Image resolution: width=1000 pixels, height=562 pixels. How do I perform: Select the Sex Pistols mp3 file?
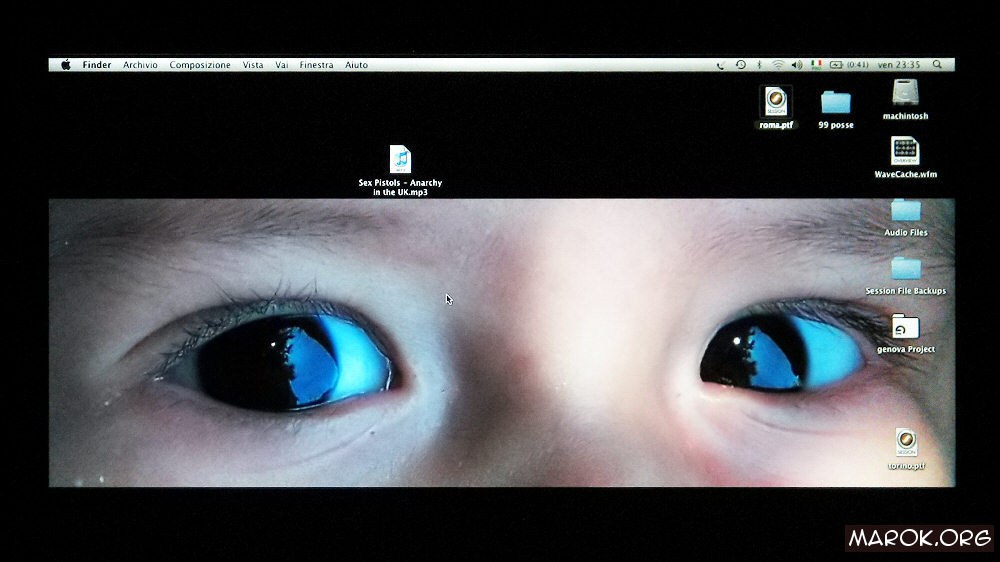click(400, 160)
